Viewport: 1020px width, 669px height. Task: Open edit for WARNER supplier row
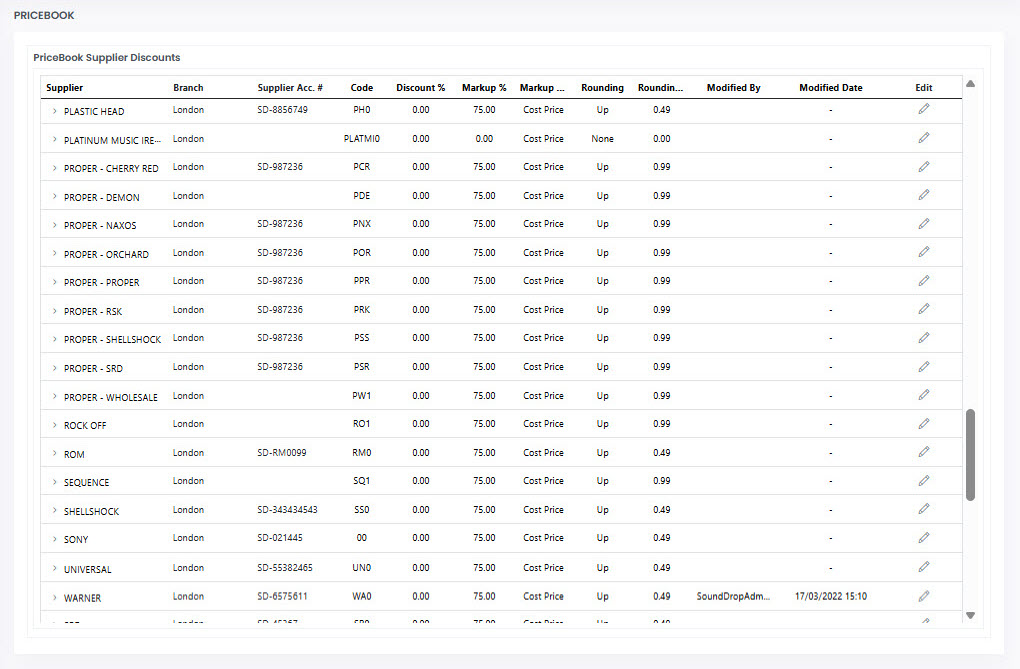923,596
